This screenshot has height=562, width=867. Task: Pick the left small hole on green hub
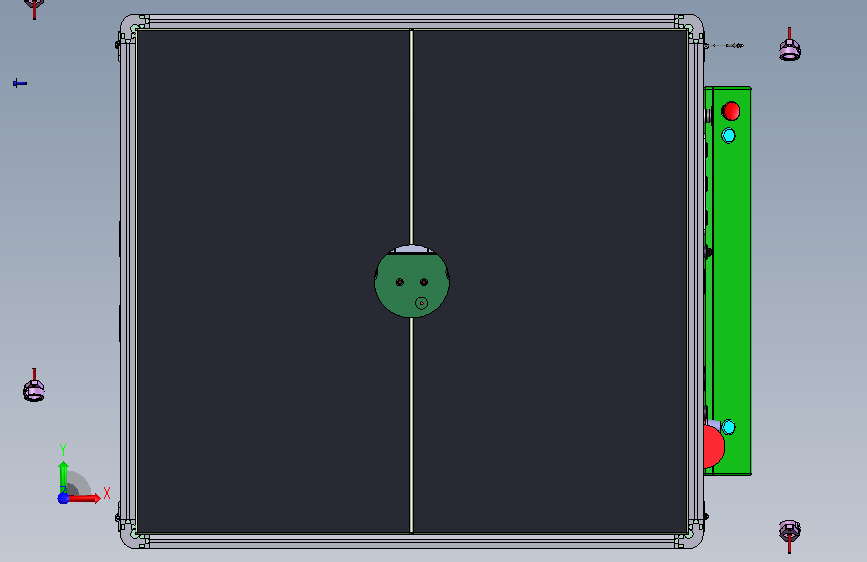(400, 282)
